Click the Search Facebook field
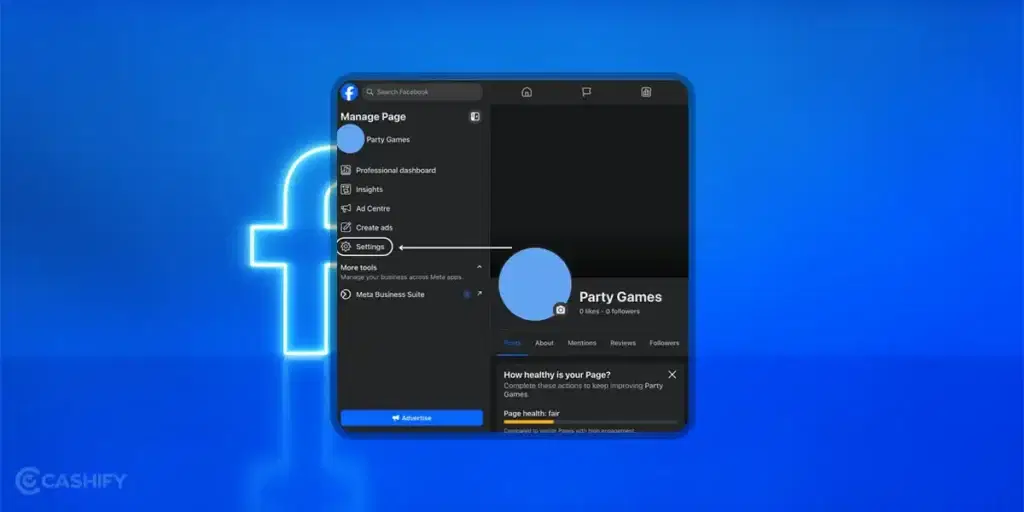1024x512 pixels. click(422, 92)
